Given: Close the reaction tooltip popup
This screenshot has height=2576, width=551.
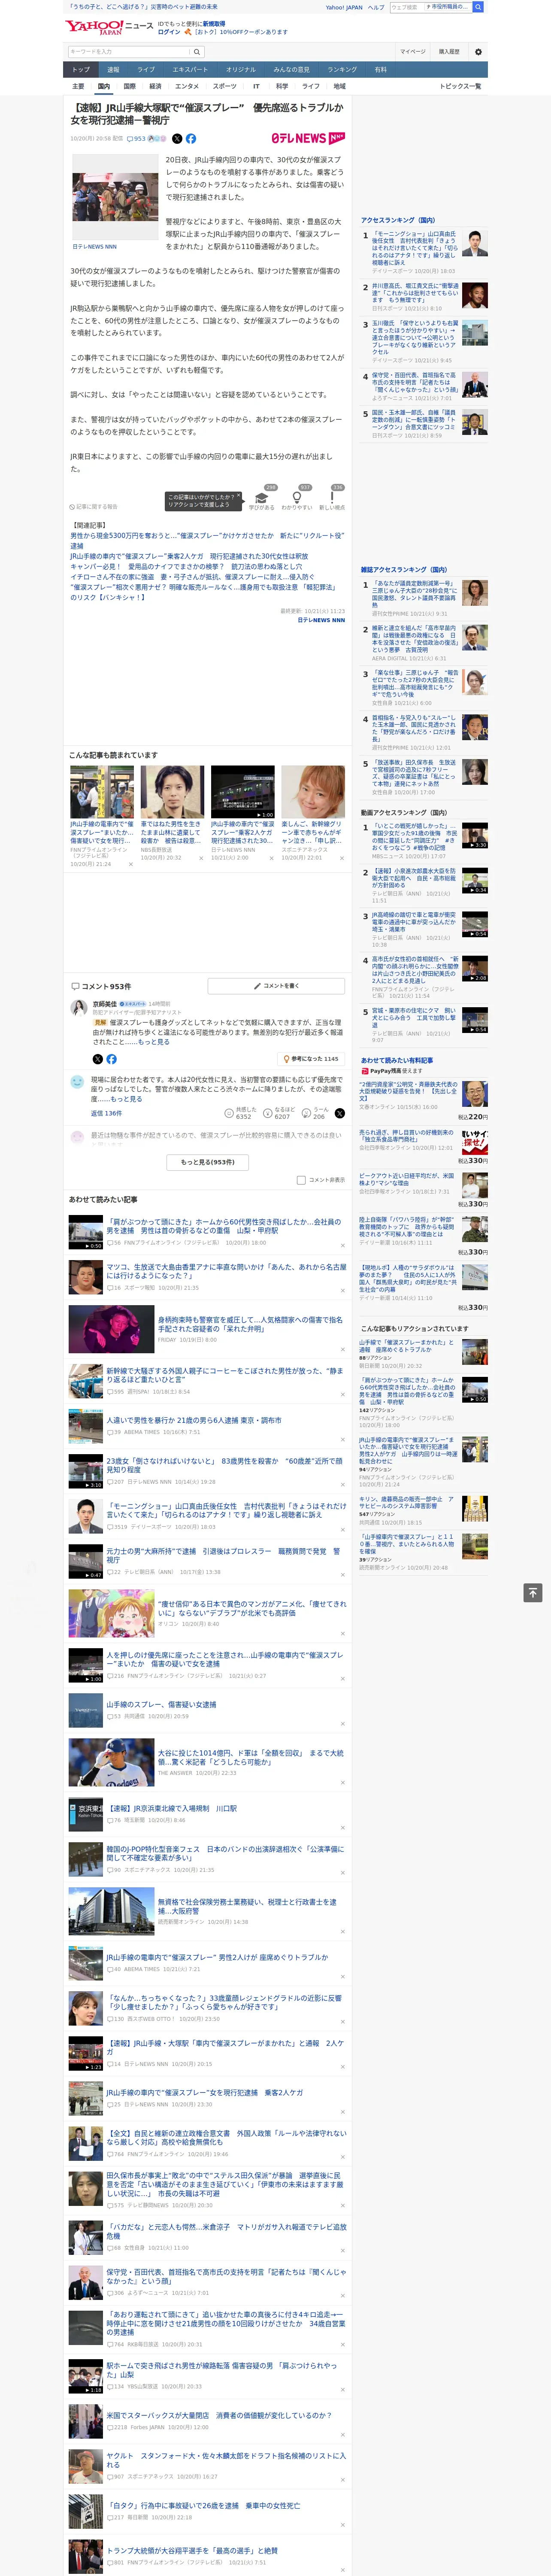Looking at the screenshot, I should (x=238, y=496).
